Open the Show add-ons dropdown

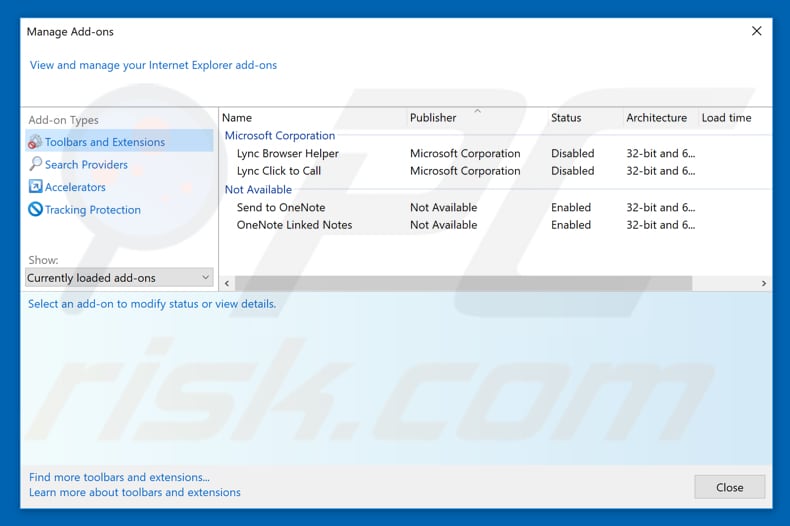point(119,278)
